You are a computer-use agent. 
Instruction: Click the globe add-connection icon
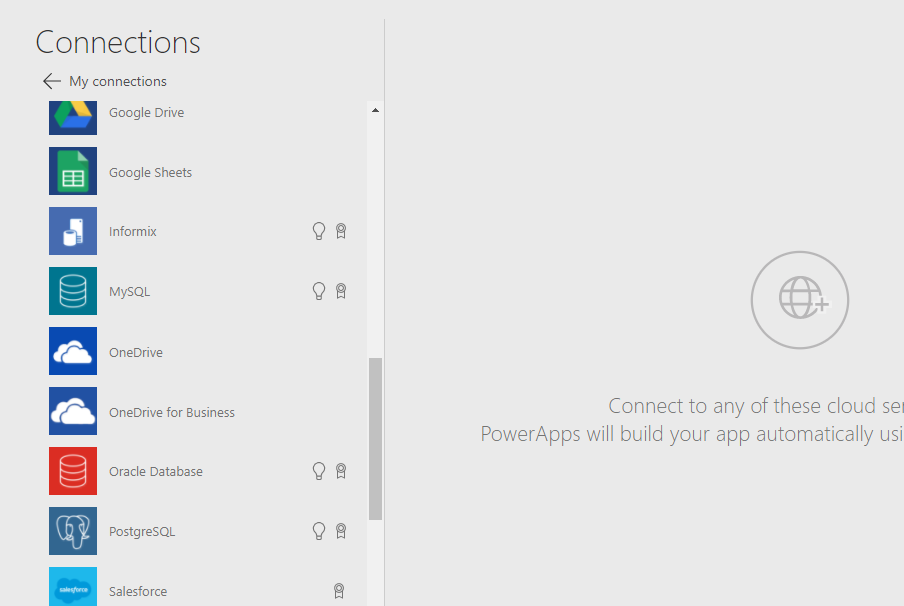[x=799, y=299]
